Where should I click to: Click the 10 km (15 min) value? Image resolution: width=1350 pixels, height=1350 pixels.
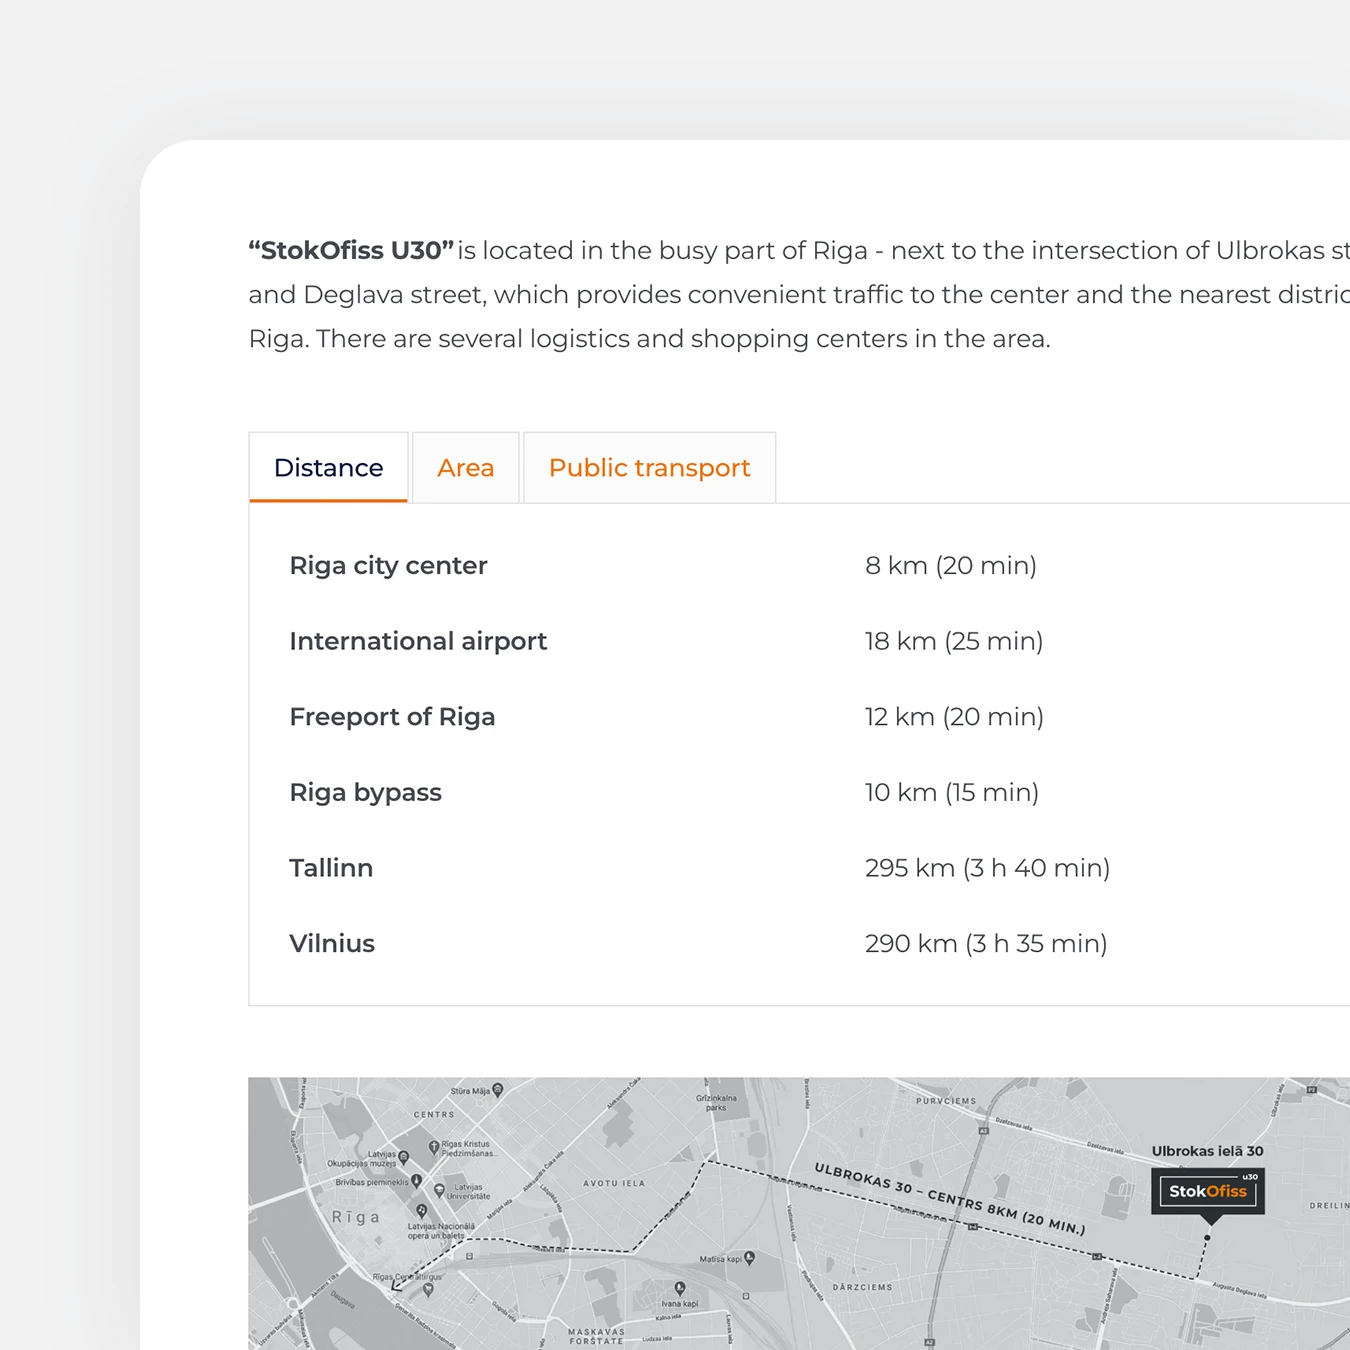(952, 792)
